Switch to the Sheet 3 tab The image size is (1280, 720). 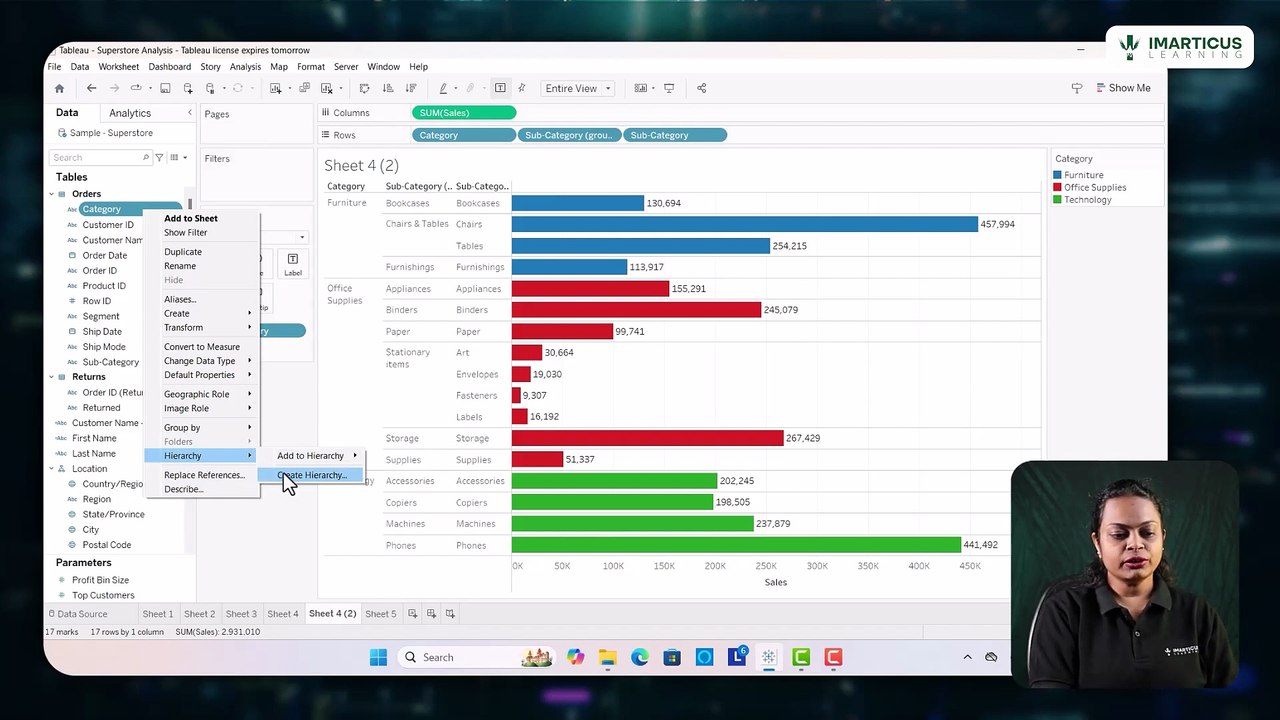[x=241, y=614]
